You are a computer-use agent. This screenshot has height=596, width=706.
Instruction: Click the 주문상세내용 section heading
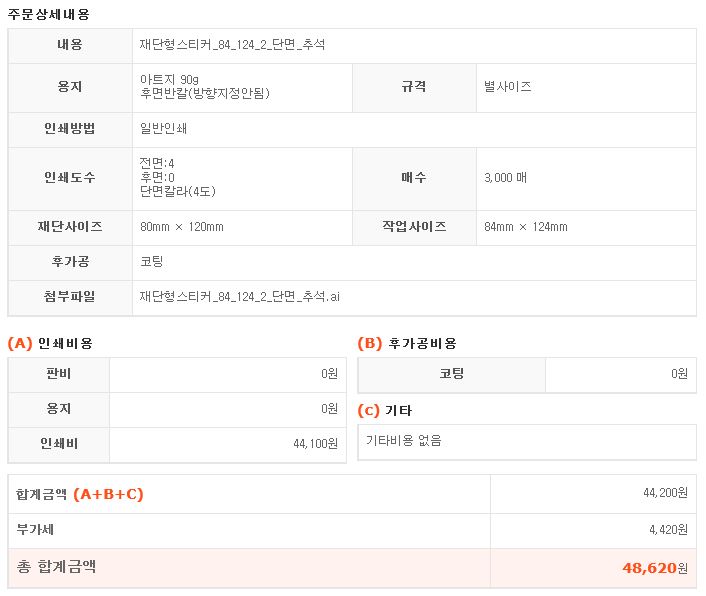point(48,14)
